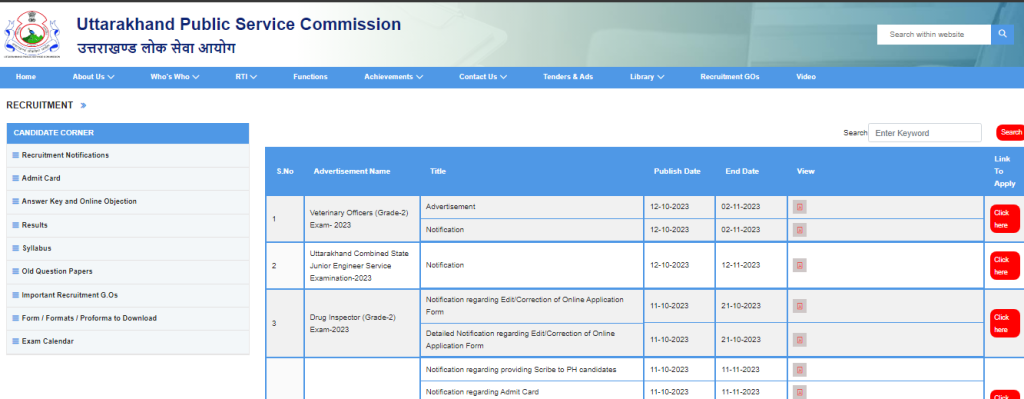
Task: Expand the Who's Who dropdown menu
Action: [x=175, y=77]
